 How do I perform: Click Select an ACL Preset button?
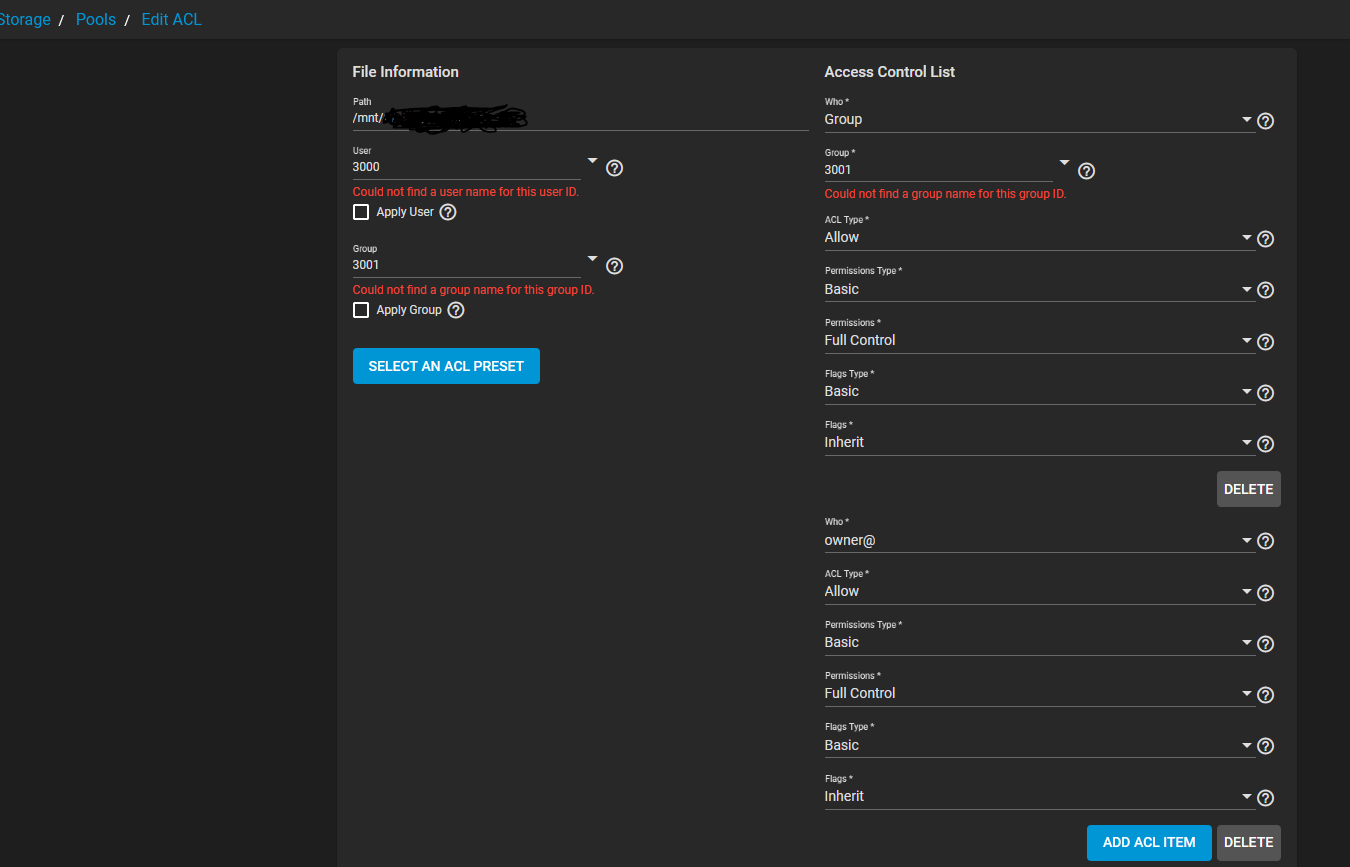[x=446, y=366]
